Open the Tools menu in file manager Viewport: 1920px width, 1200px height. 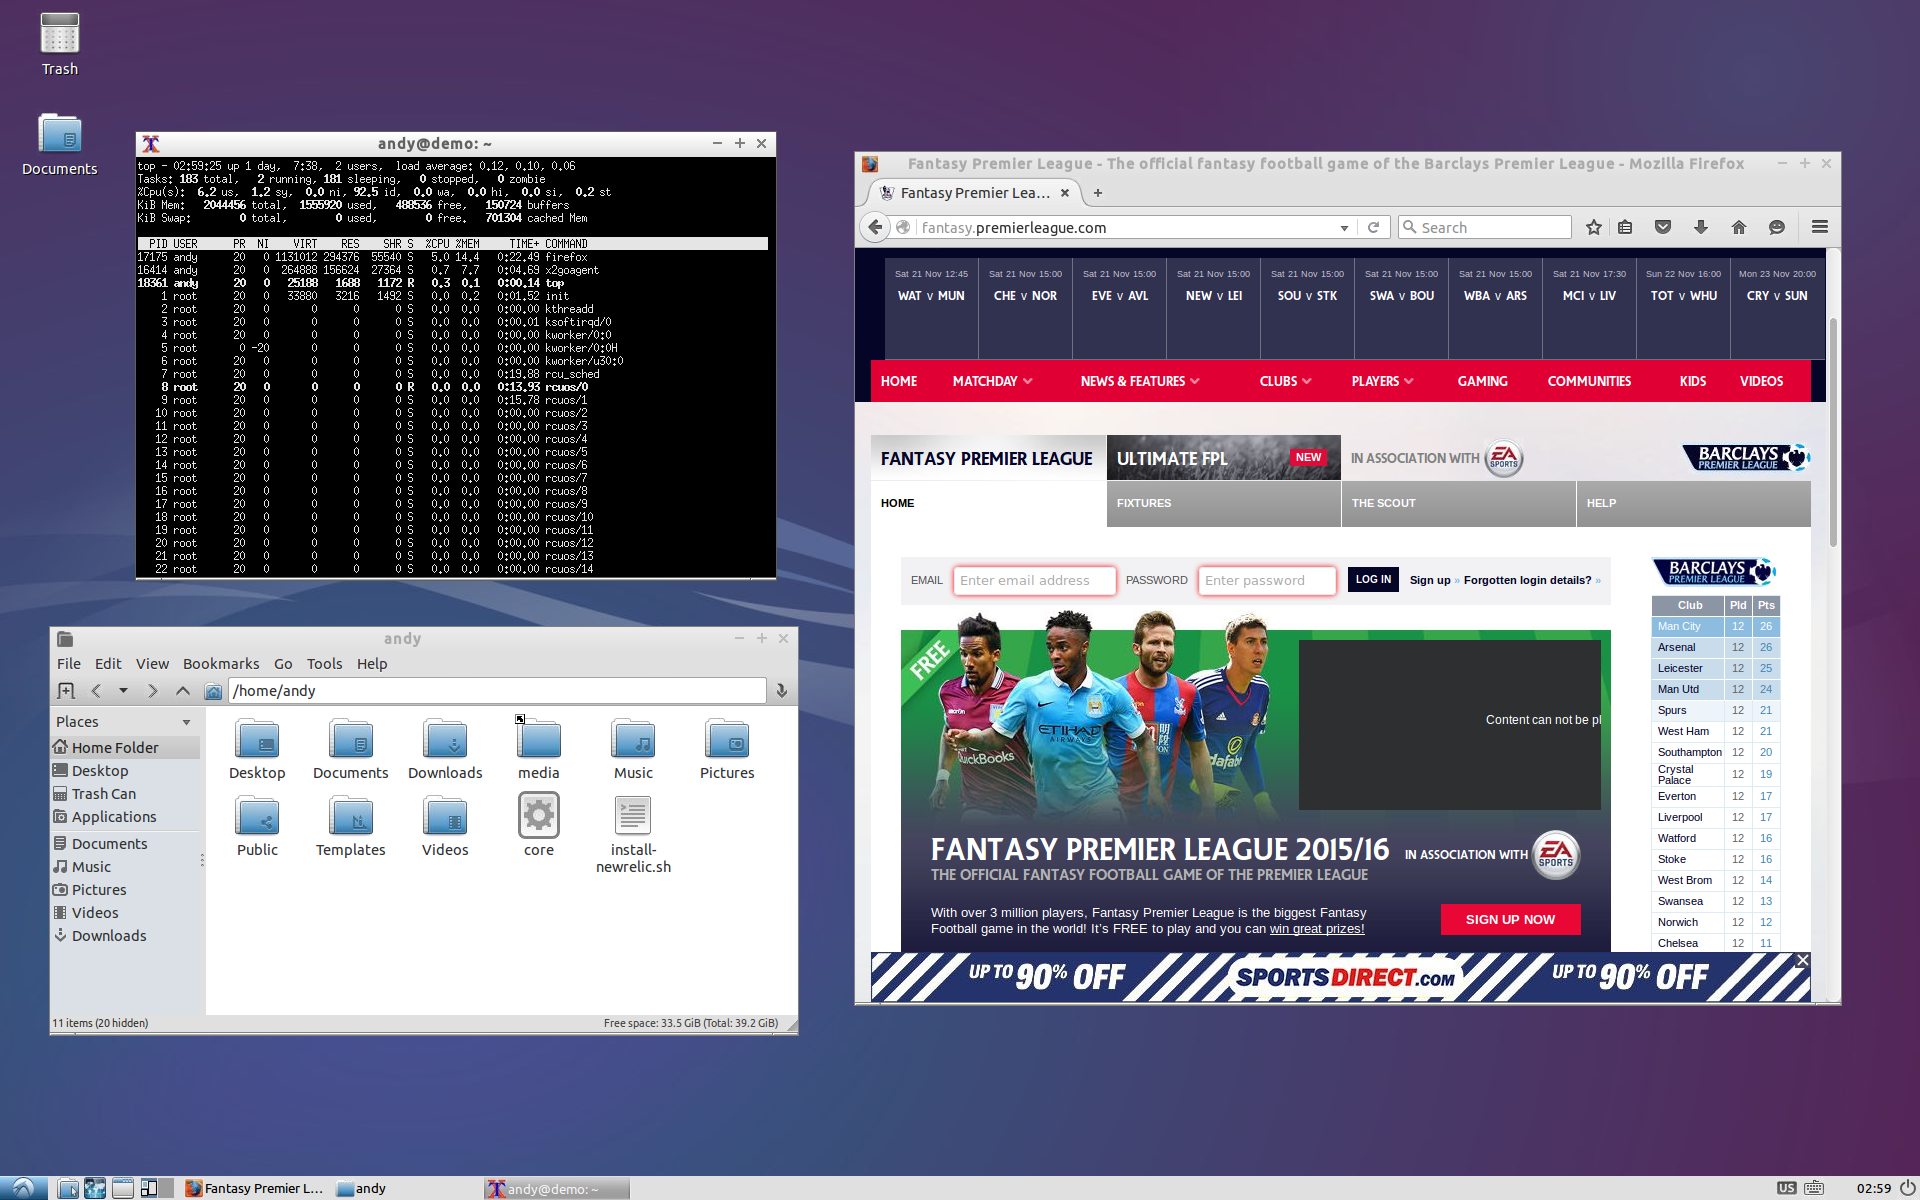tap(324, 664)
